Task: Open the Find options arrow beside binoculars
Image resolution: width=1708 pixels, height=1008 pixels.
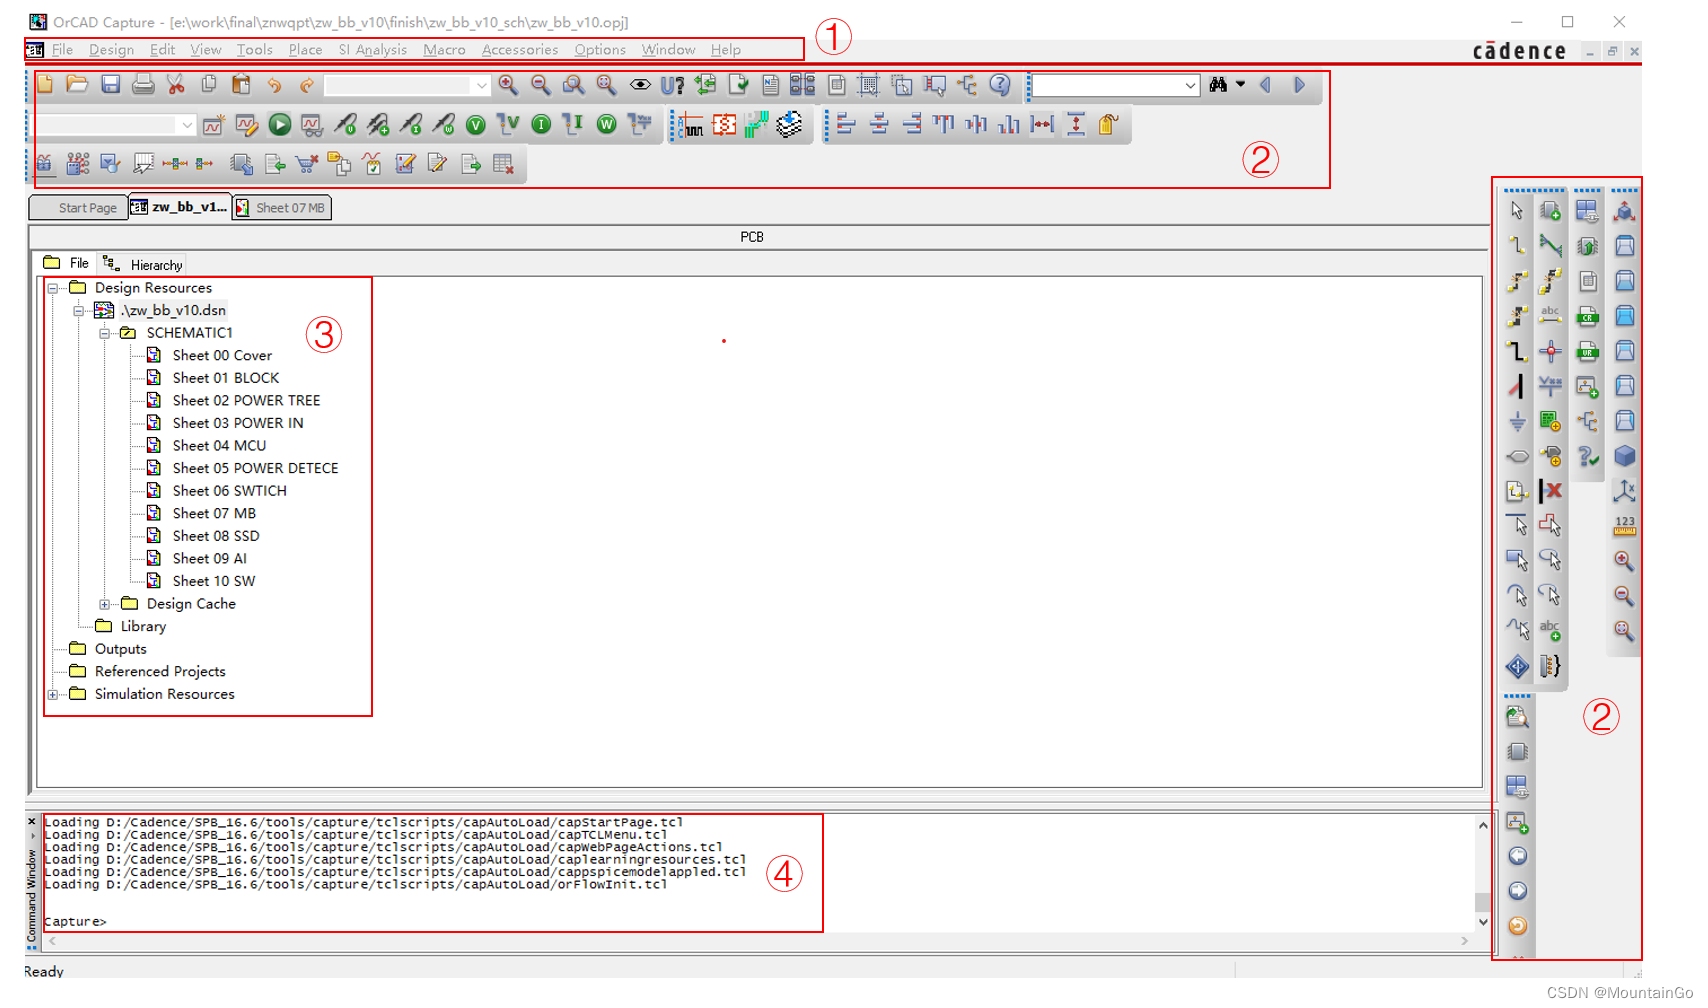Action: coord(1240,85)
